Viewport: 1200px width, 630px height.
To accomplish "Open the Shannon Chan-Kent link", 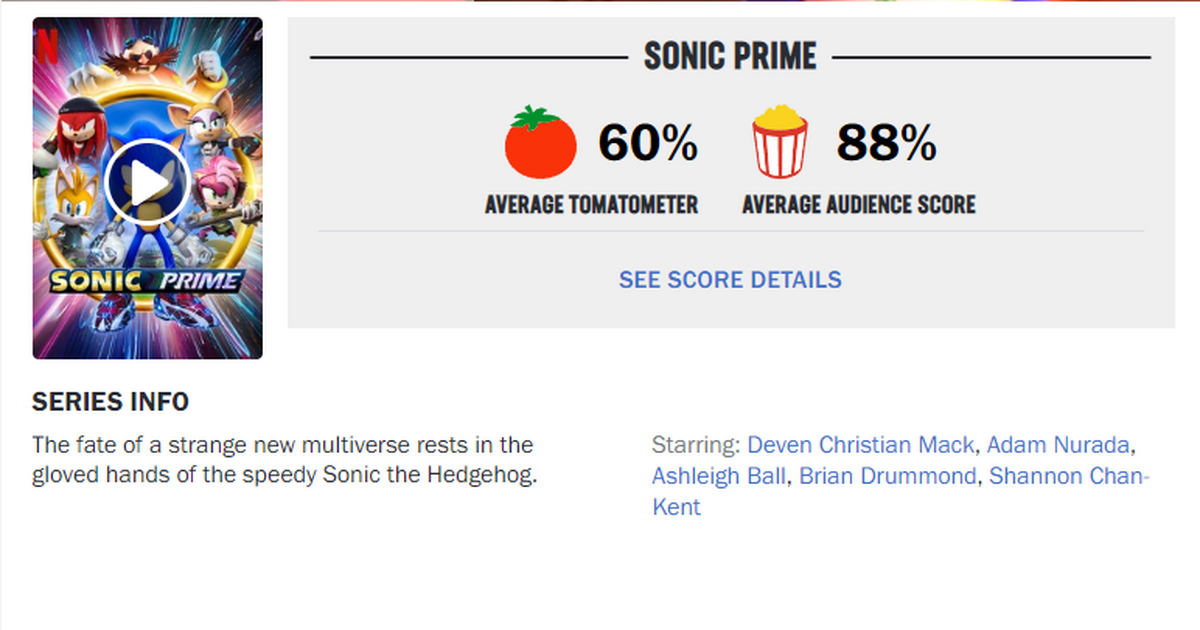I will tap(1068, 476).
